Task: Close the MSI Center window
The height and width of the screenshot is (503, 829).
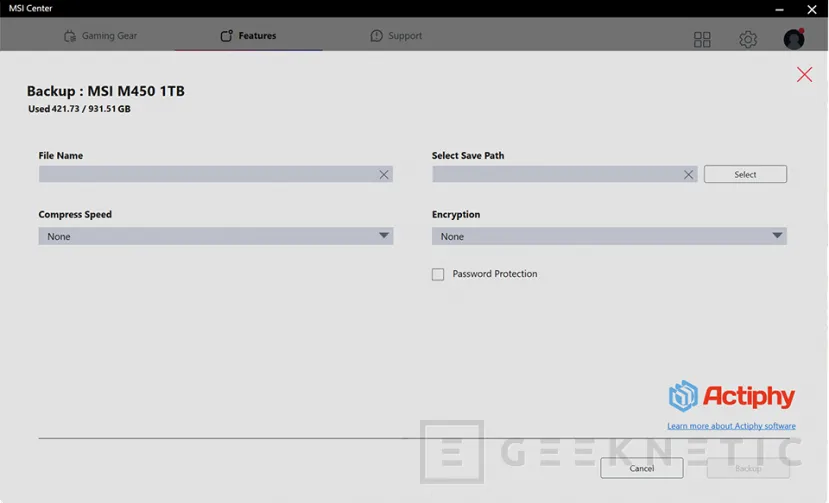Action: [812, 9]
